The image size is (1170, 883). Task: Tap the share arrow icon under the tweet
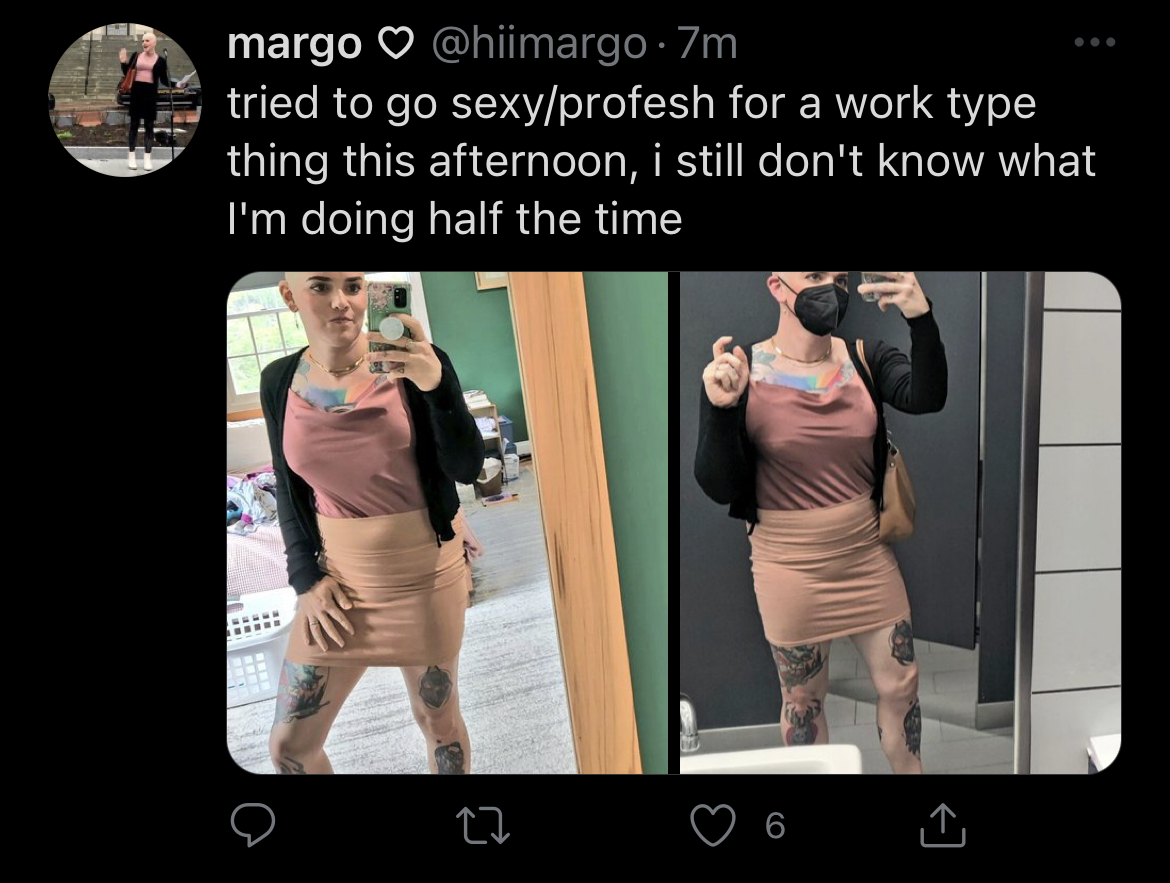click(942, 825)
